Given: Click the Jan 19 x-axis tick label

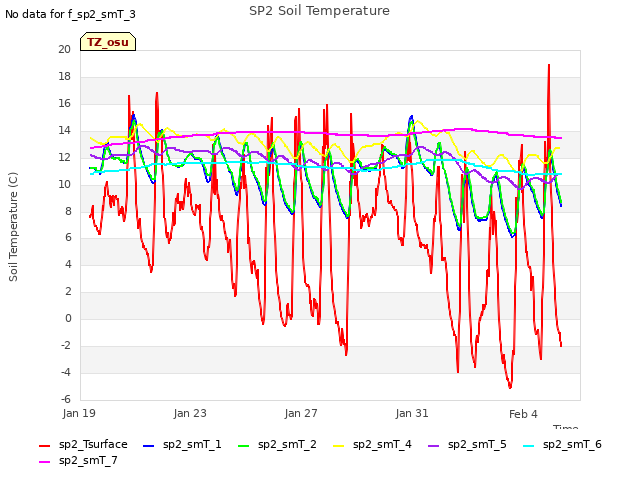Looking at the screenshot, I should (x=79, y=413).
